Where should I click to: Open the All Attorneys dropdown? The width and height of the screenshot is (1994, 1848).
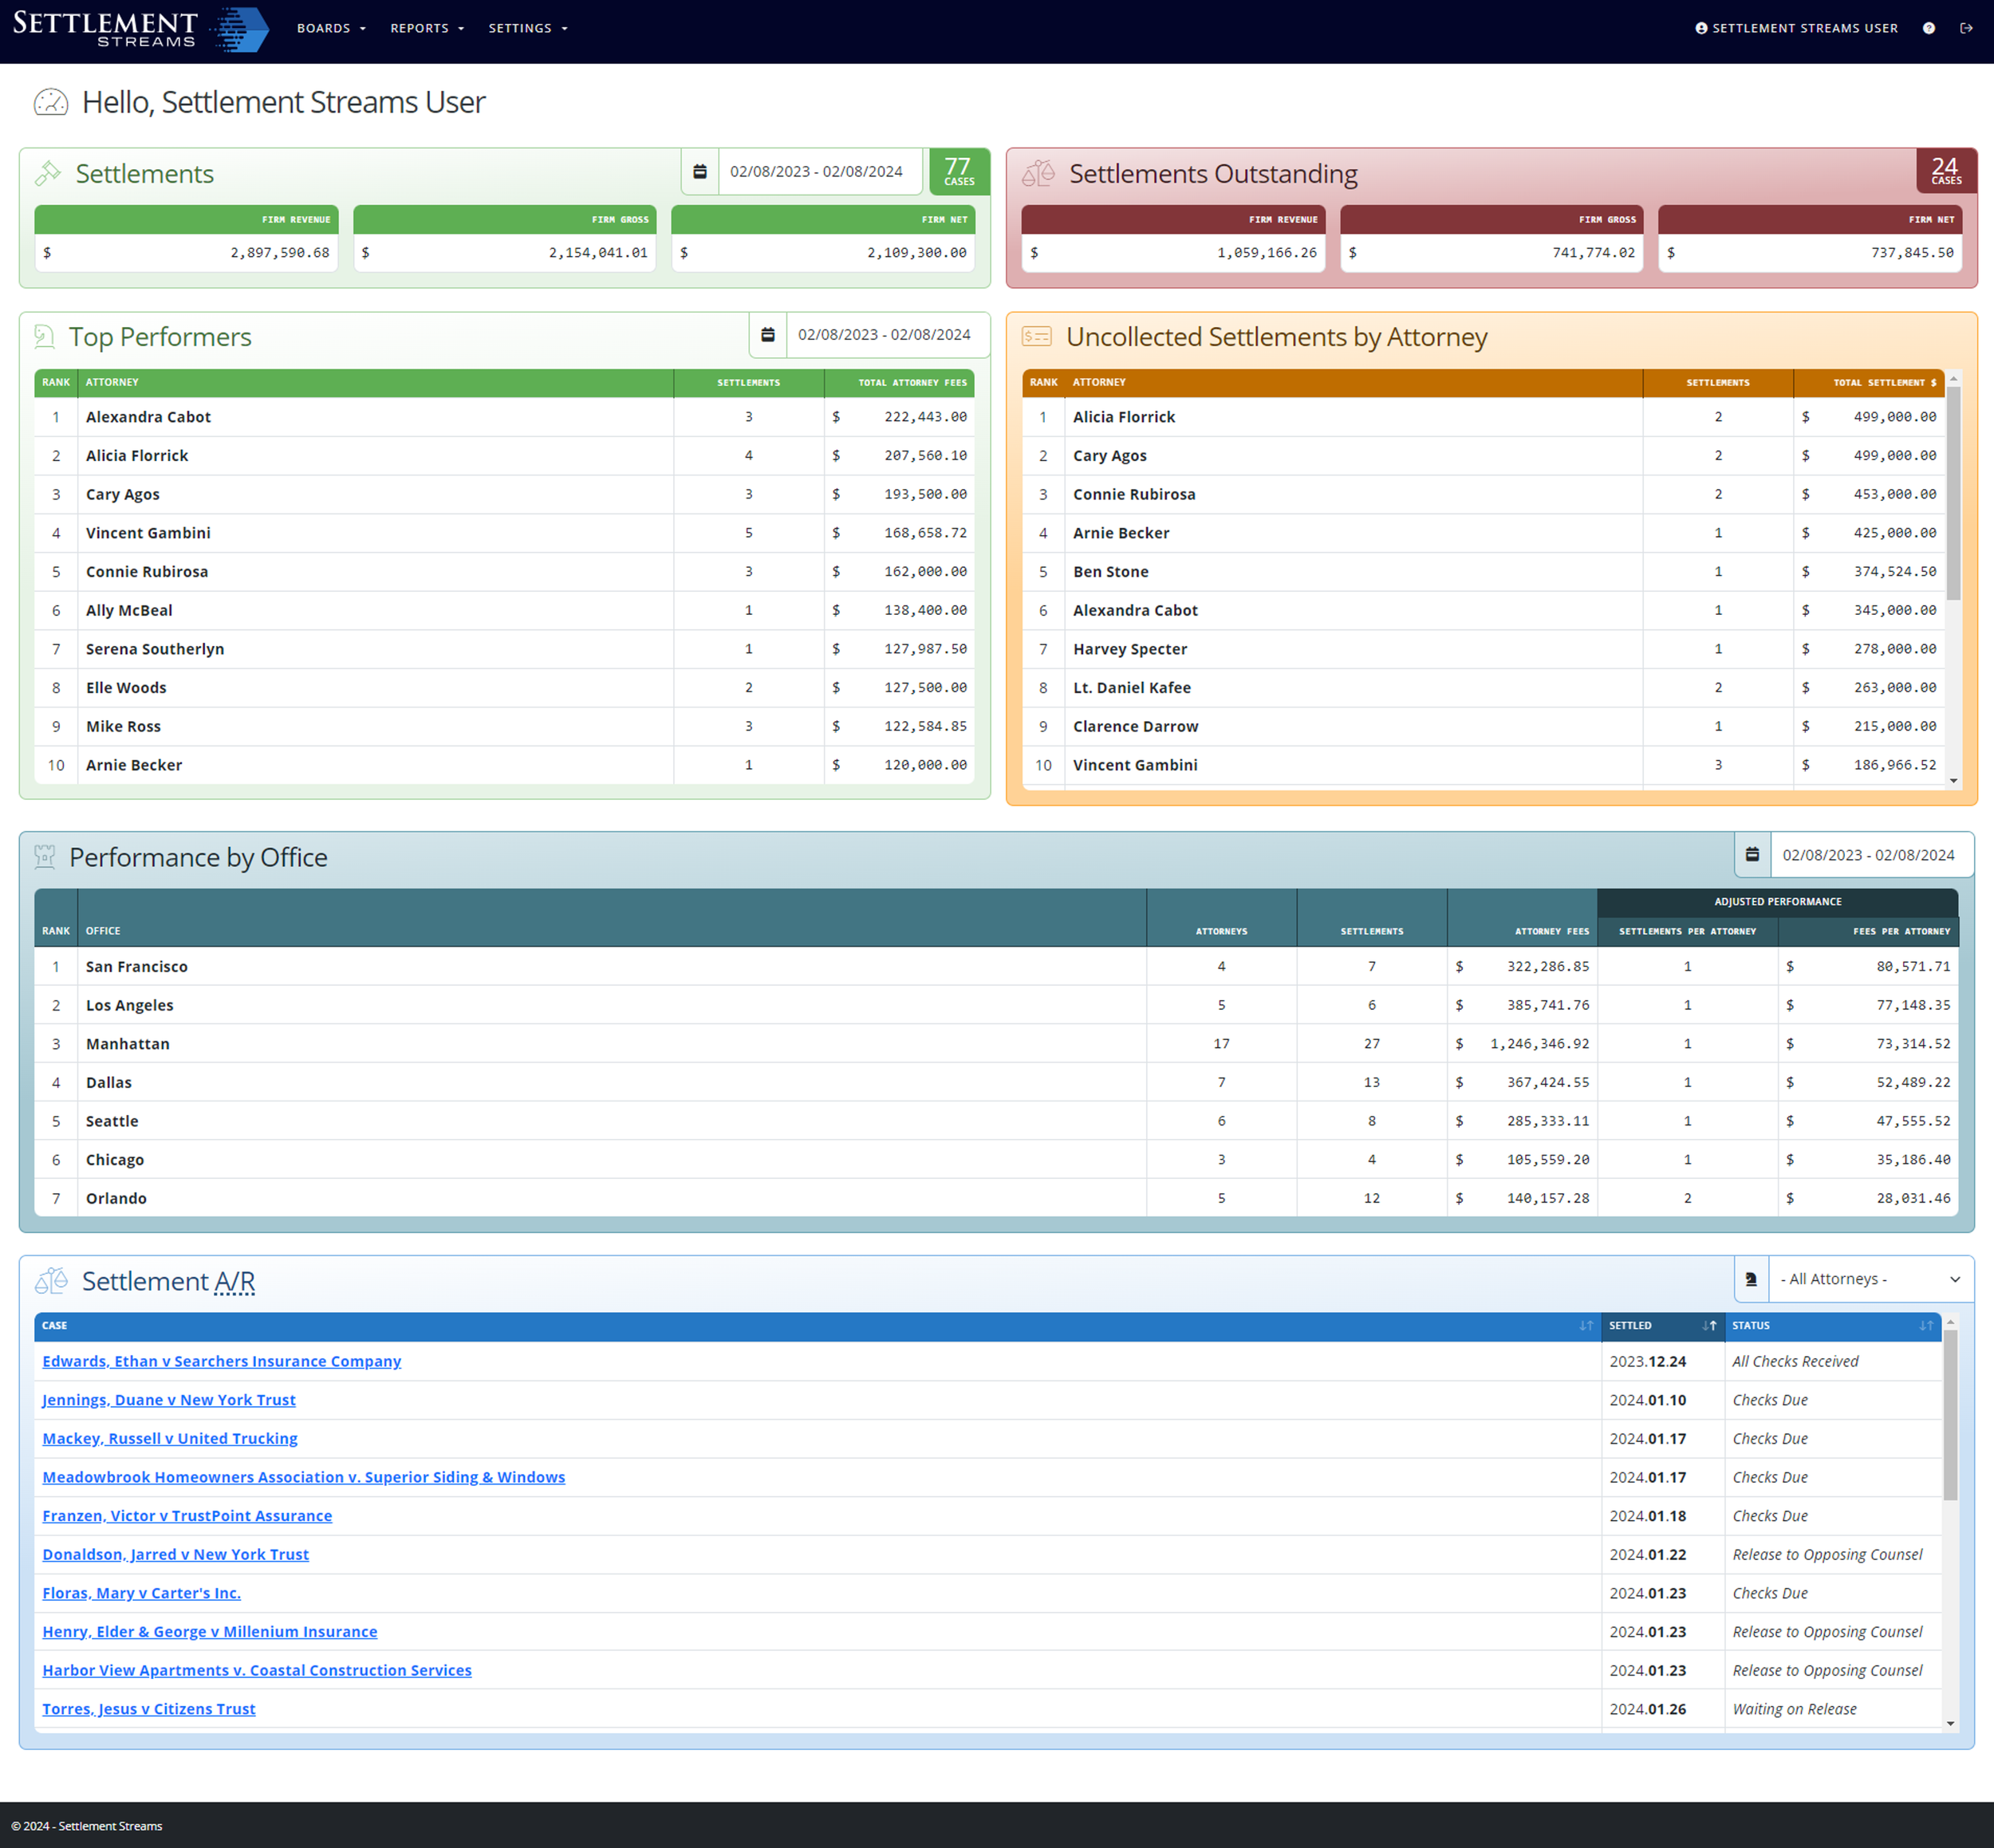coord(1869,1279)
